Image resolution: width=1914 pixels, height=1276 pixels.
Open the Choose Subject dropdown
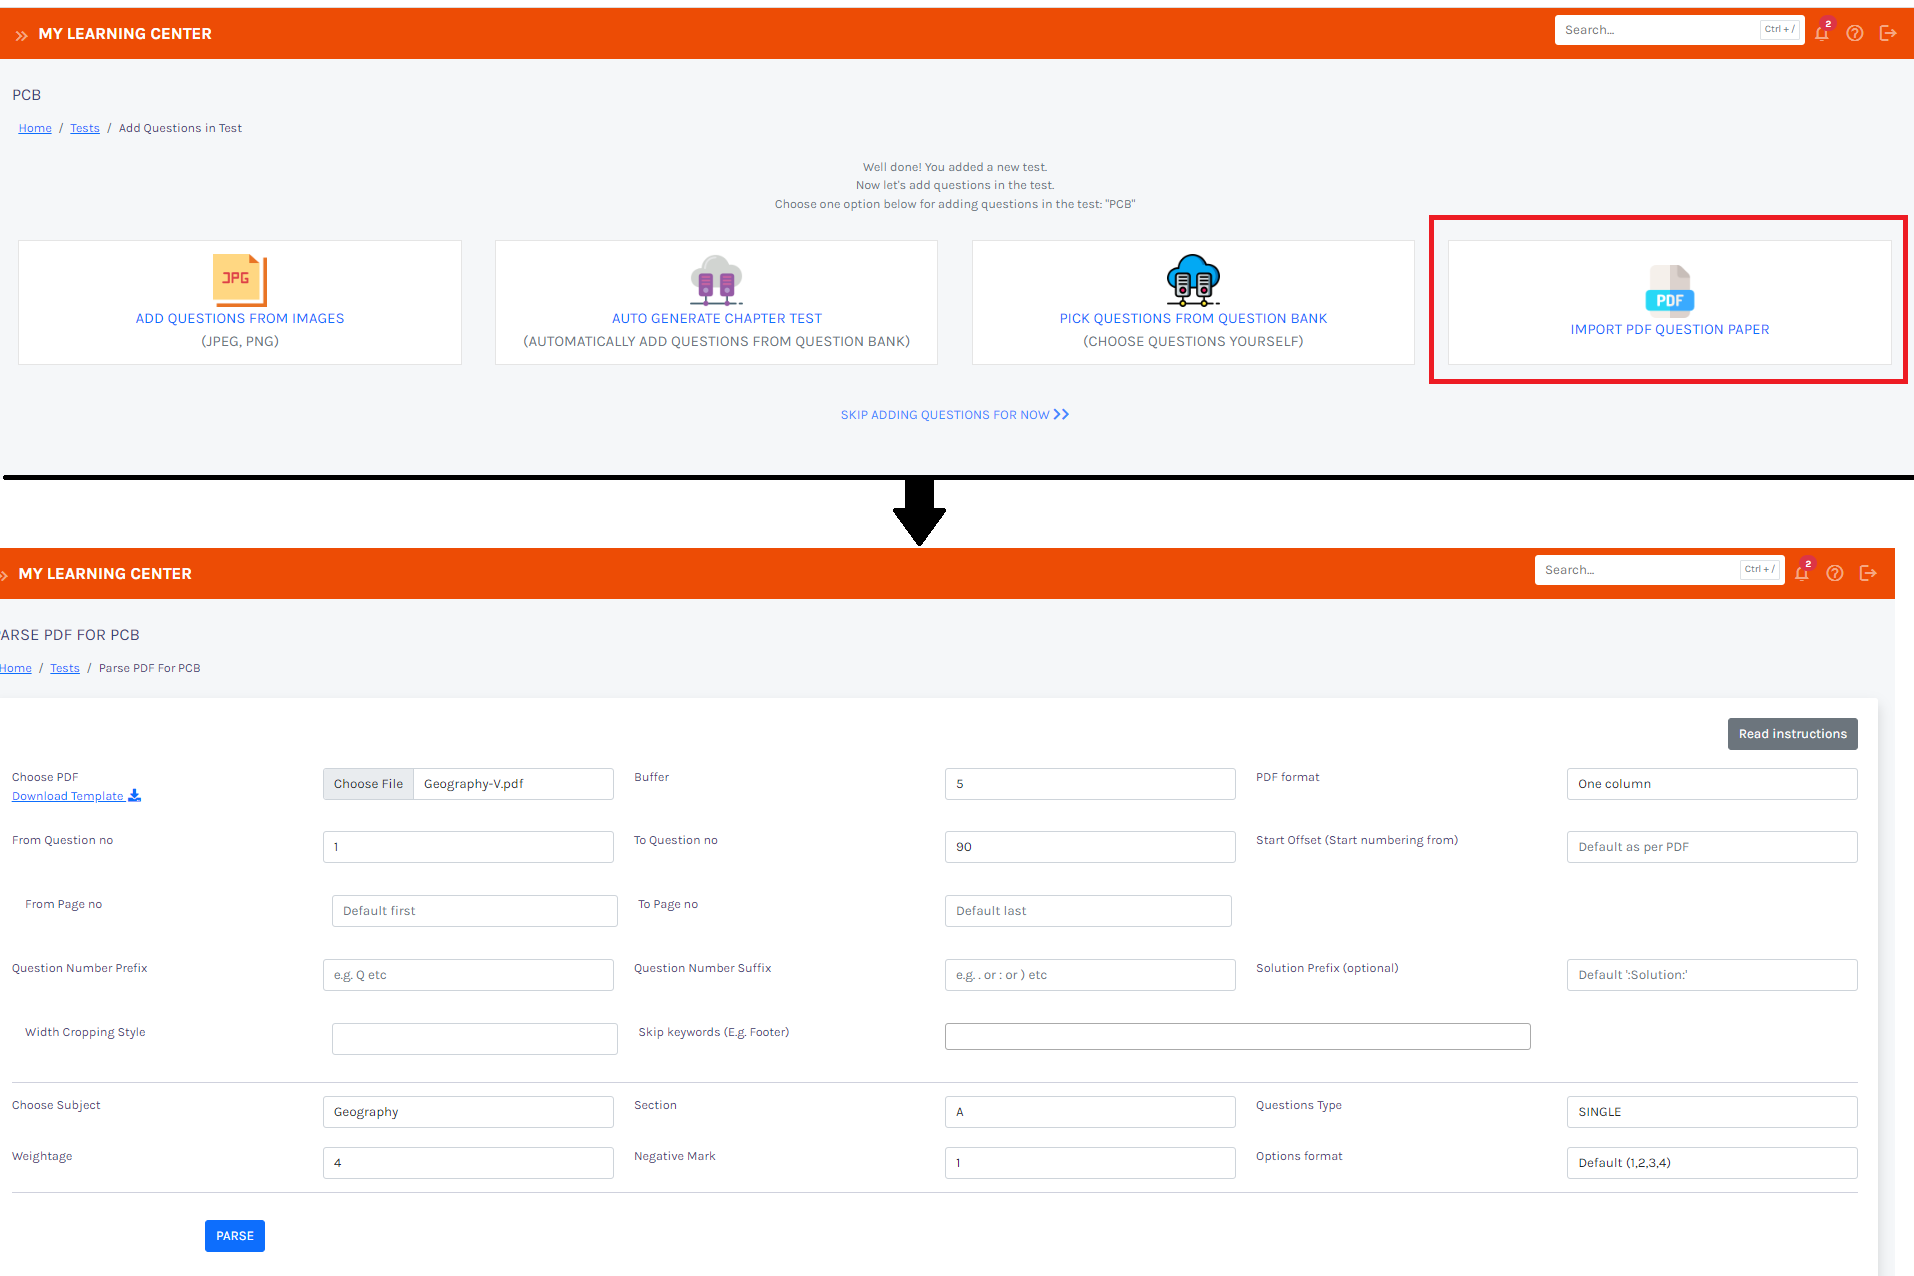pyautogui.click(x=467, y=1112)
